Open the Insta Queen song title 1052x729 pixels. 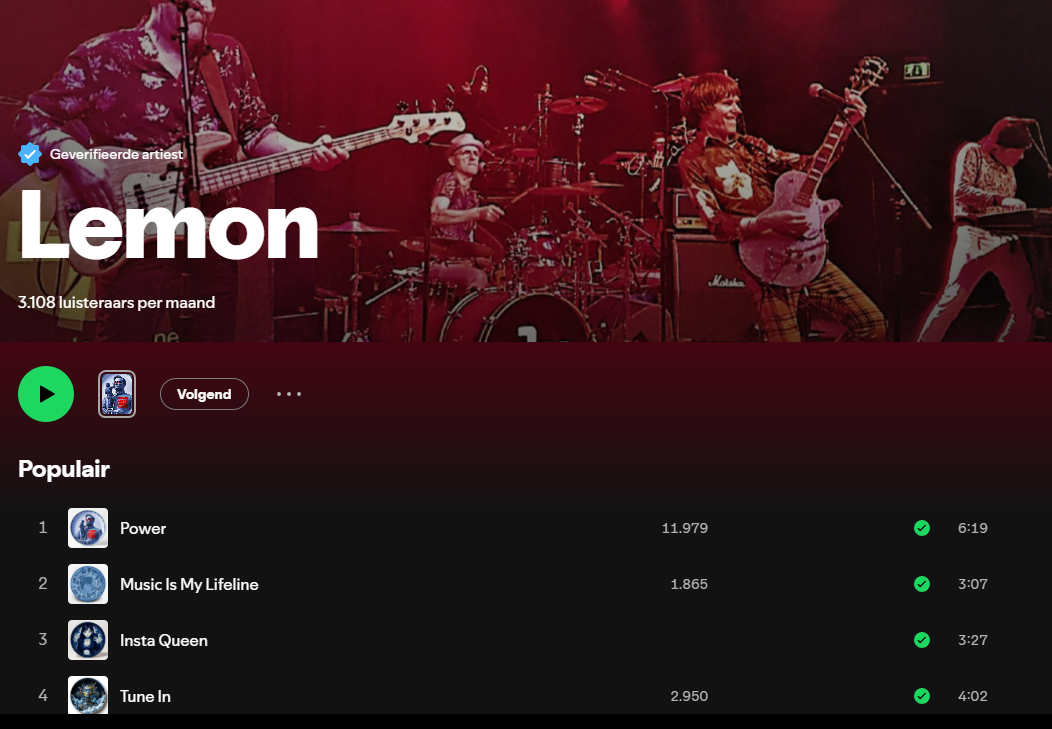[x=164, y=640]
